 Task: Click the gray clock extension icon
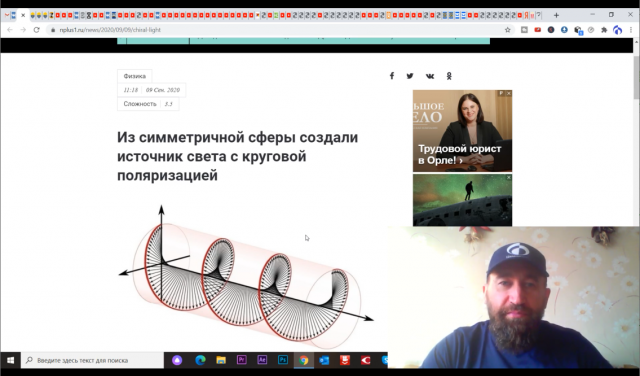(x=591, y=30)
